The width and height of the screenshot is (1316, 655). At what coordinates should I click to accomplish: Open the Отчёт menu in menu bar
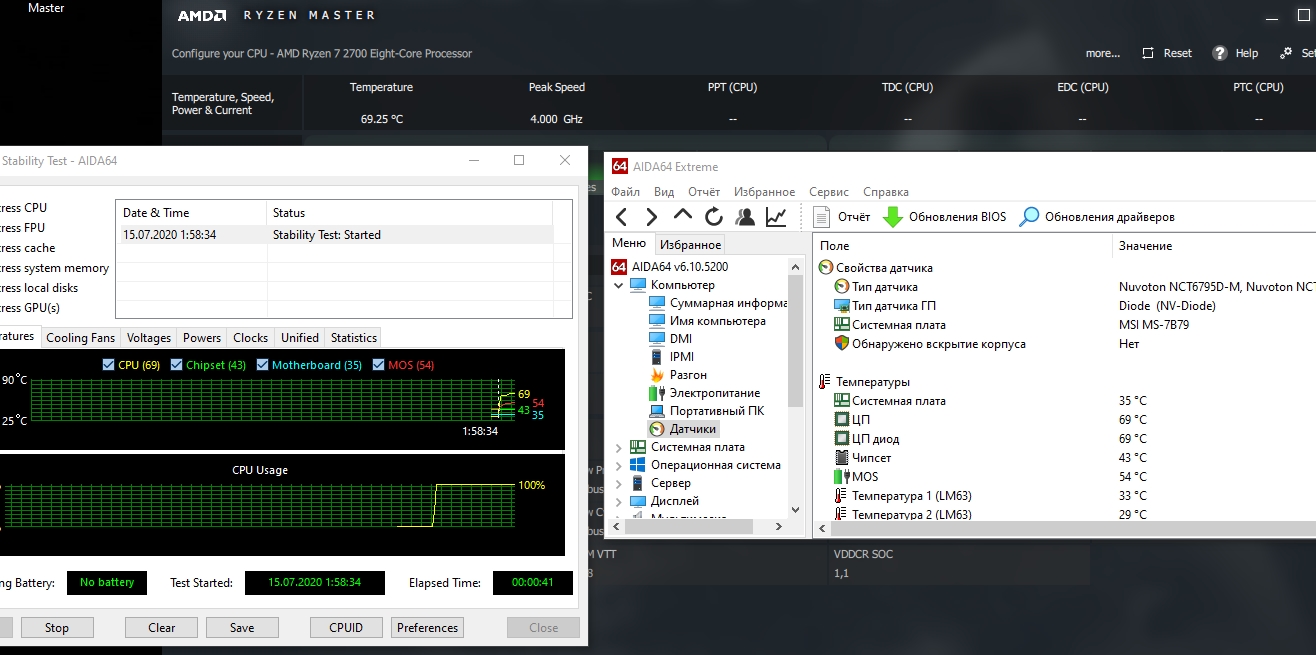(704, 192)
